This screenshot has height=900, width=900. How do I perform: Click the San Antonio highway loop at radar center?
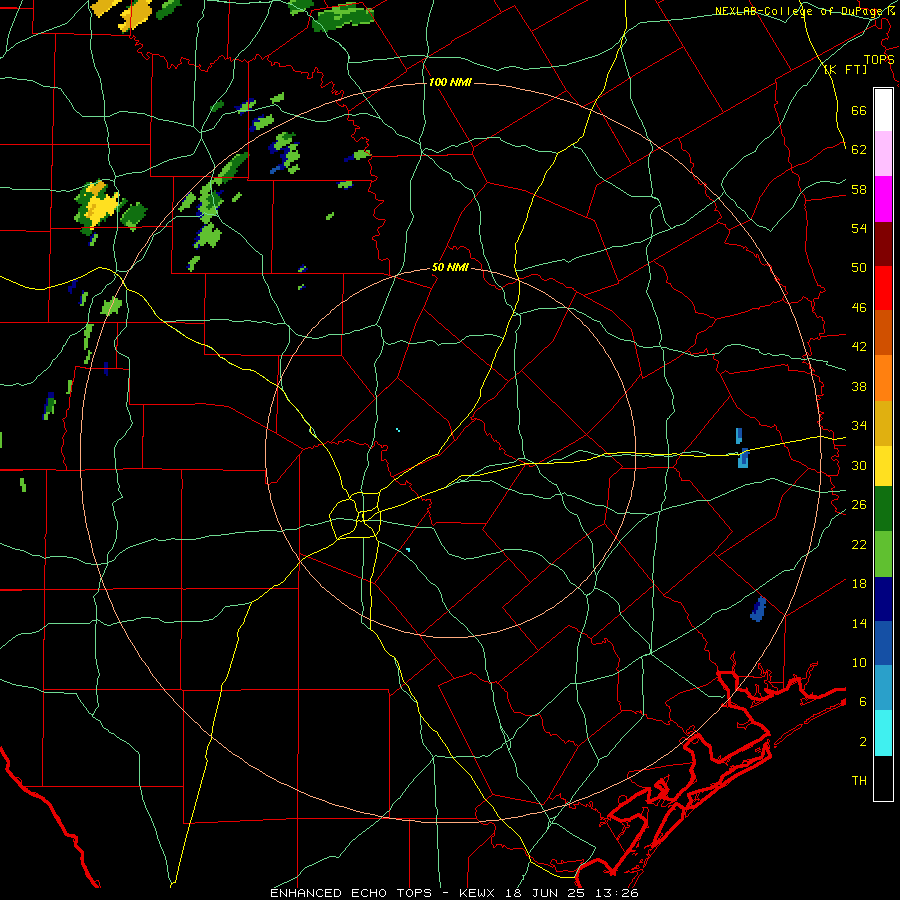356,517
